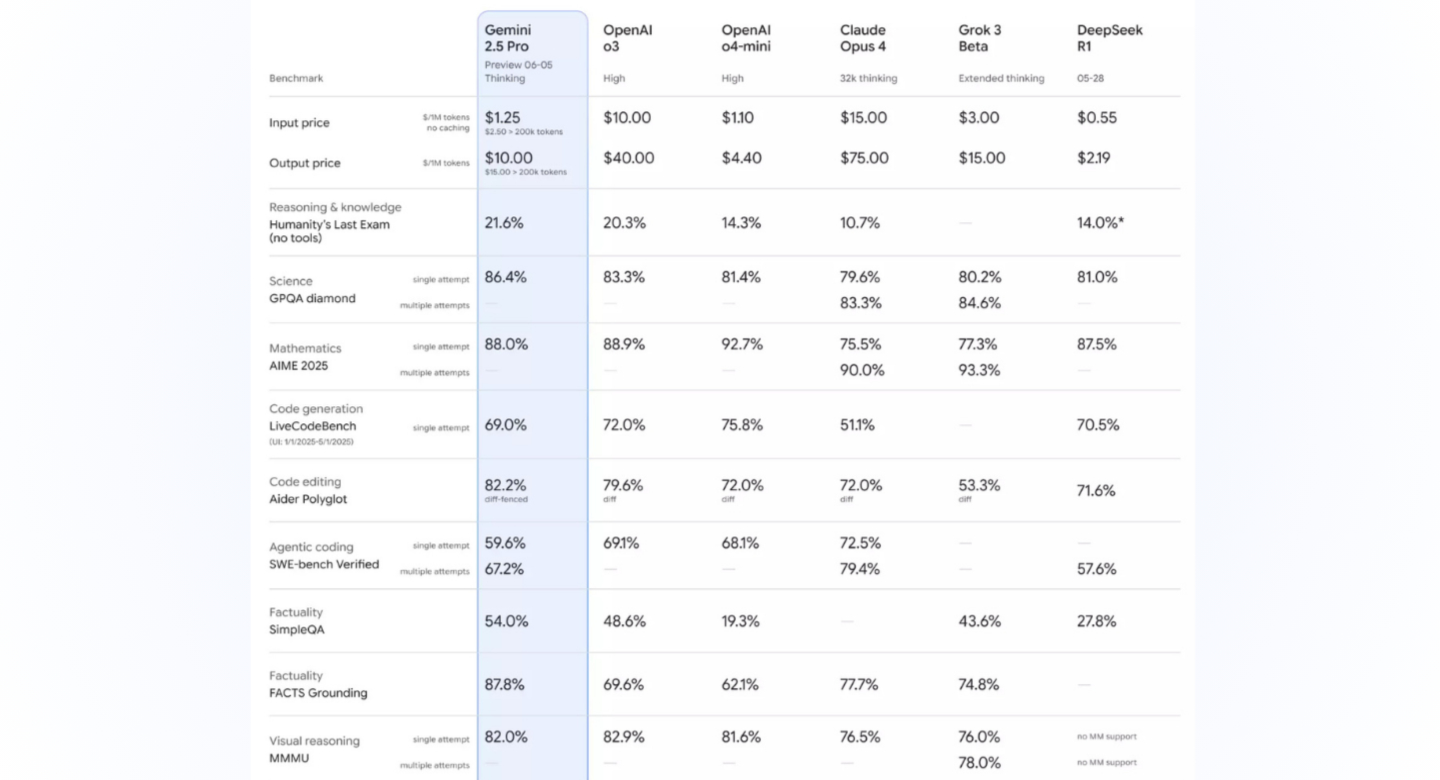Image resolution: width=1440 pixels, height=780 pixels.
Task: Click Claude Opus 4's $75.00 output price
Action: coord(865,158)
